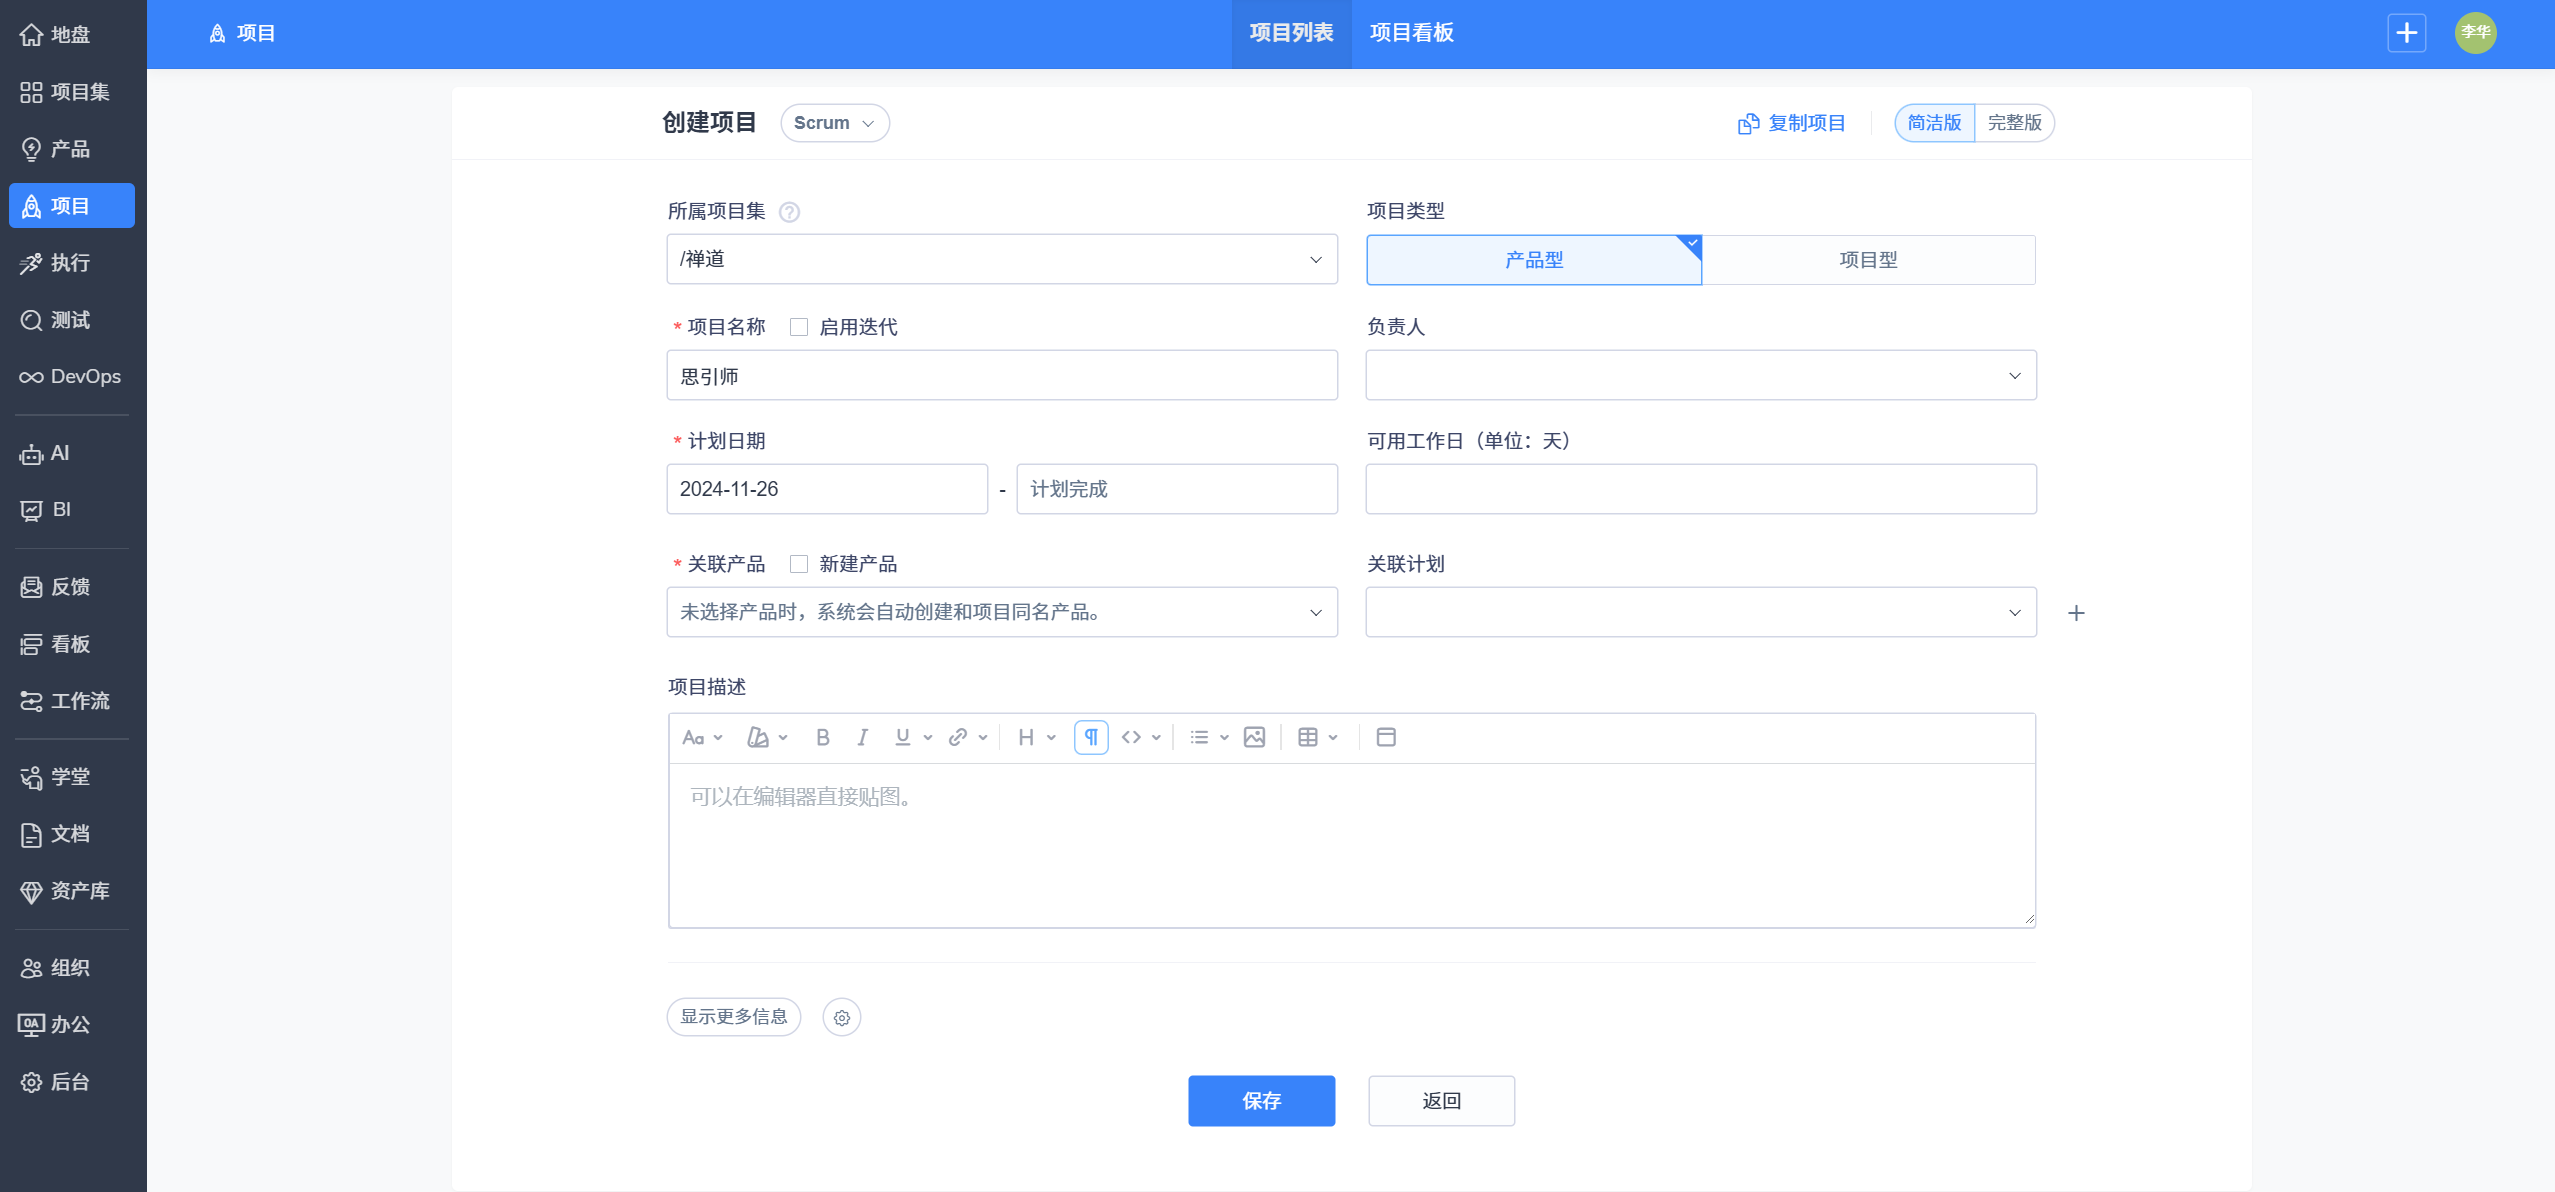
Task: Enable the 启用迭代 checkbox
Action: [799, 327]
